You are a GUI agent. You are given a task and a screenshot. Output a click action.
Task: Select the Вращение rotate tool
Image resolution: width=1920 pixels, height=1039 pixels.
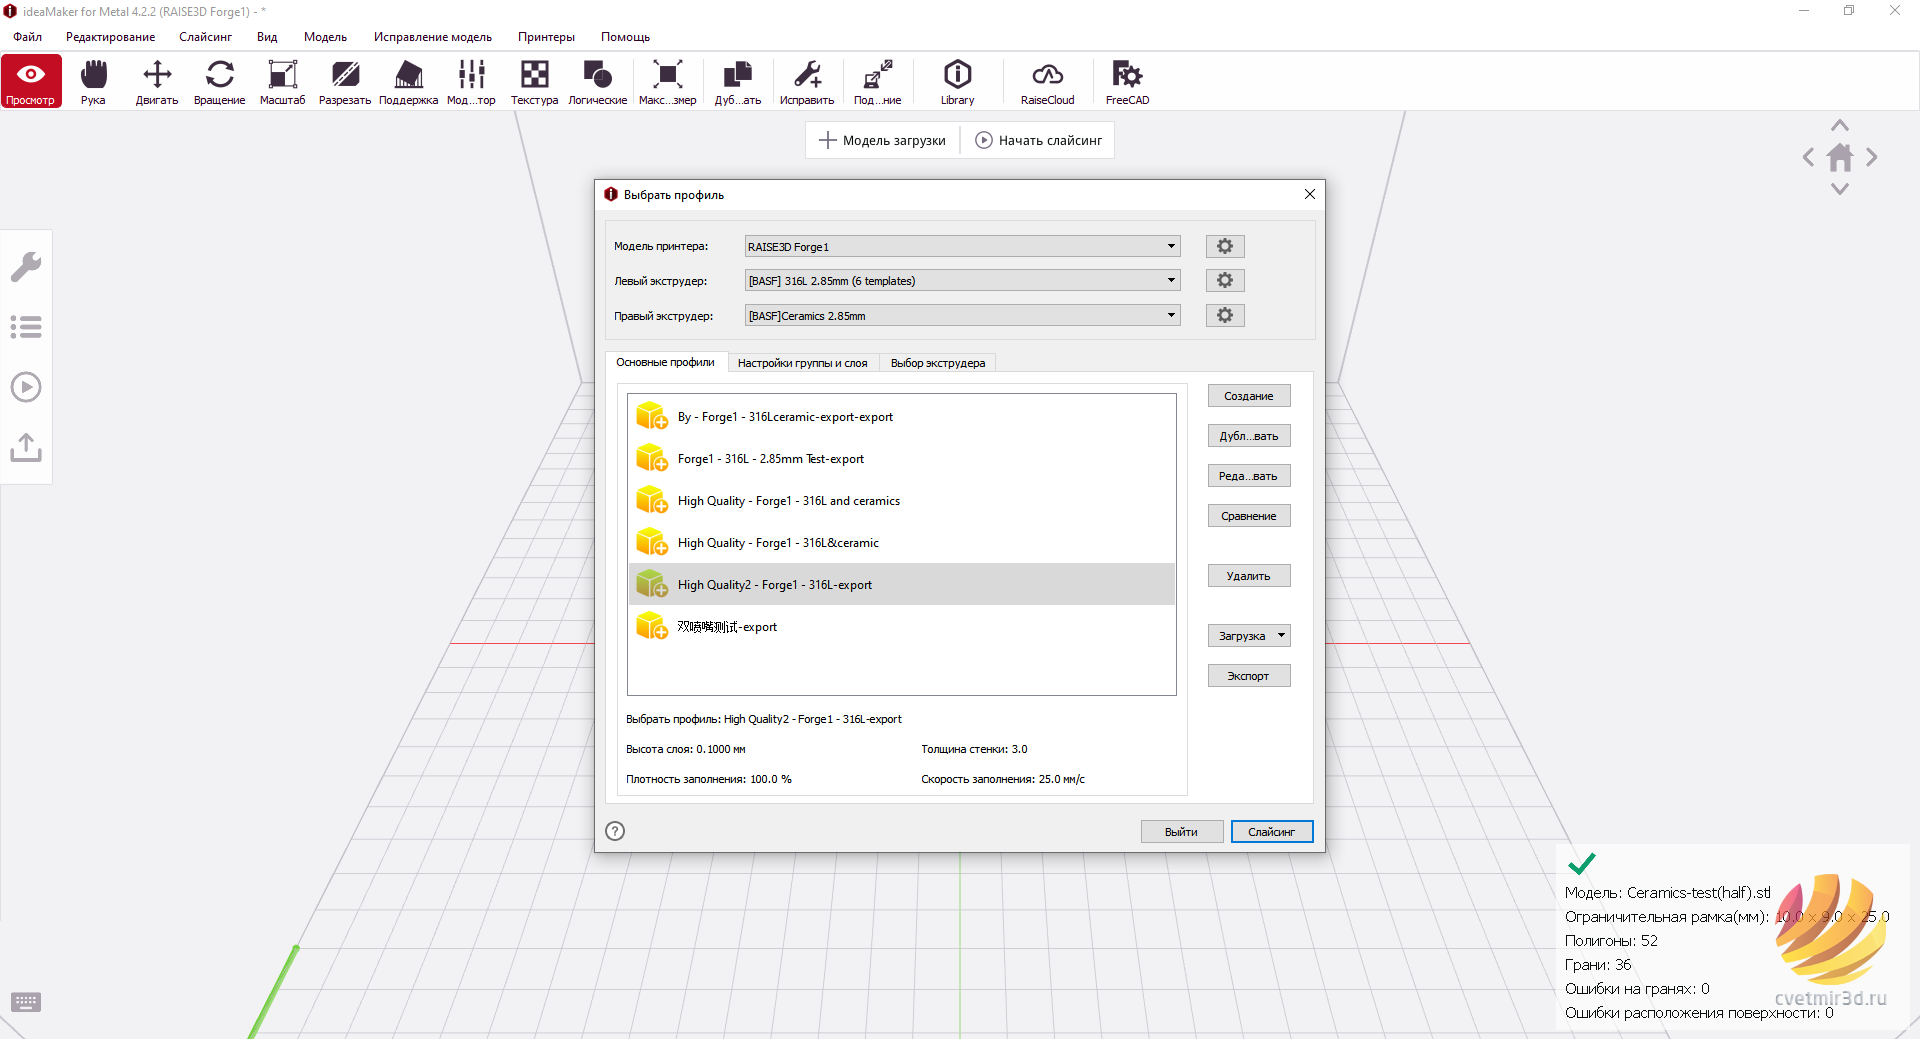[219, 81]
